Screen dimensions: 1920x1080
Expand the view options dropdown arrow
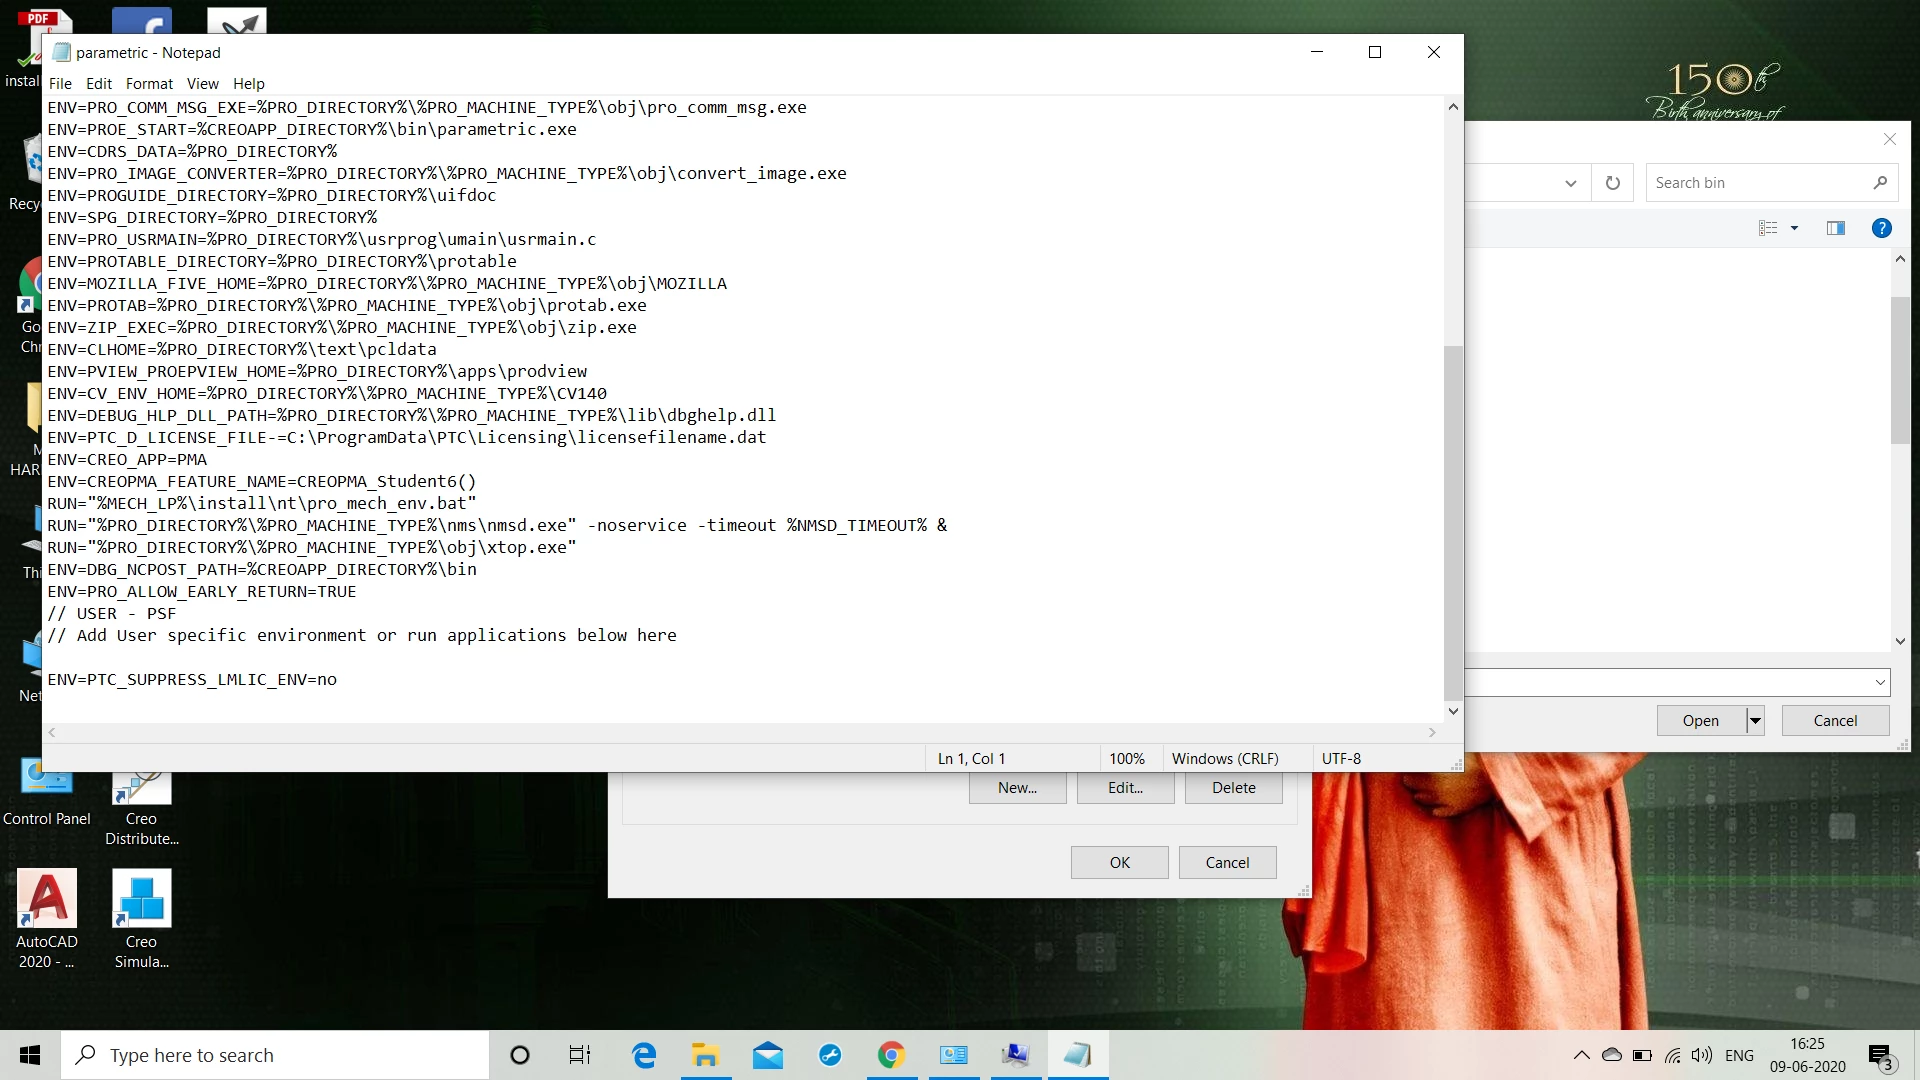click(x=1794, y=228)
